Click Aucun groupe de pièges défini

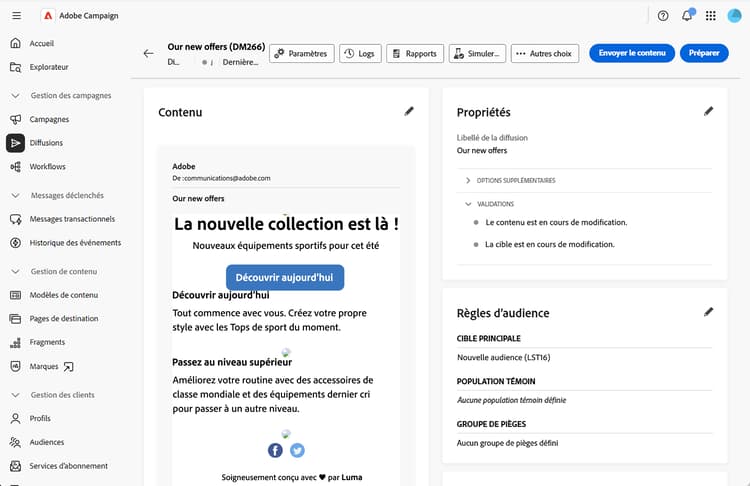click(507, 443)
